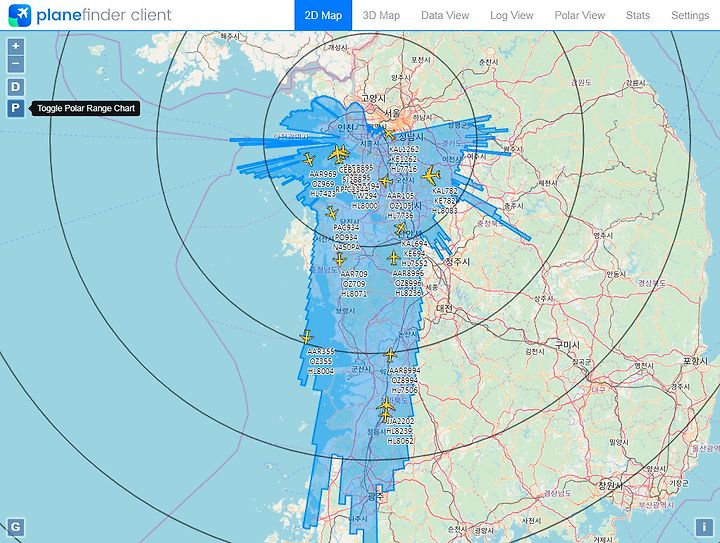Select the aircraft icon above KAL1262
Image resolution: width=720 pixels, height=543 pixels.
tap(388, 134)
